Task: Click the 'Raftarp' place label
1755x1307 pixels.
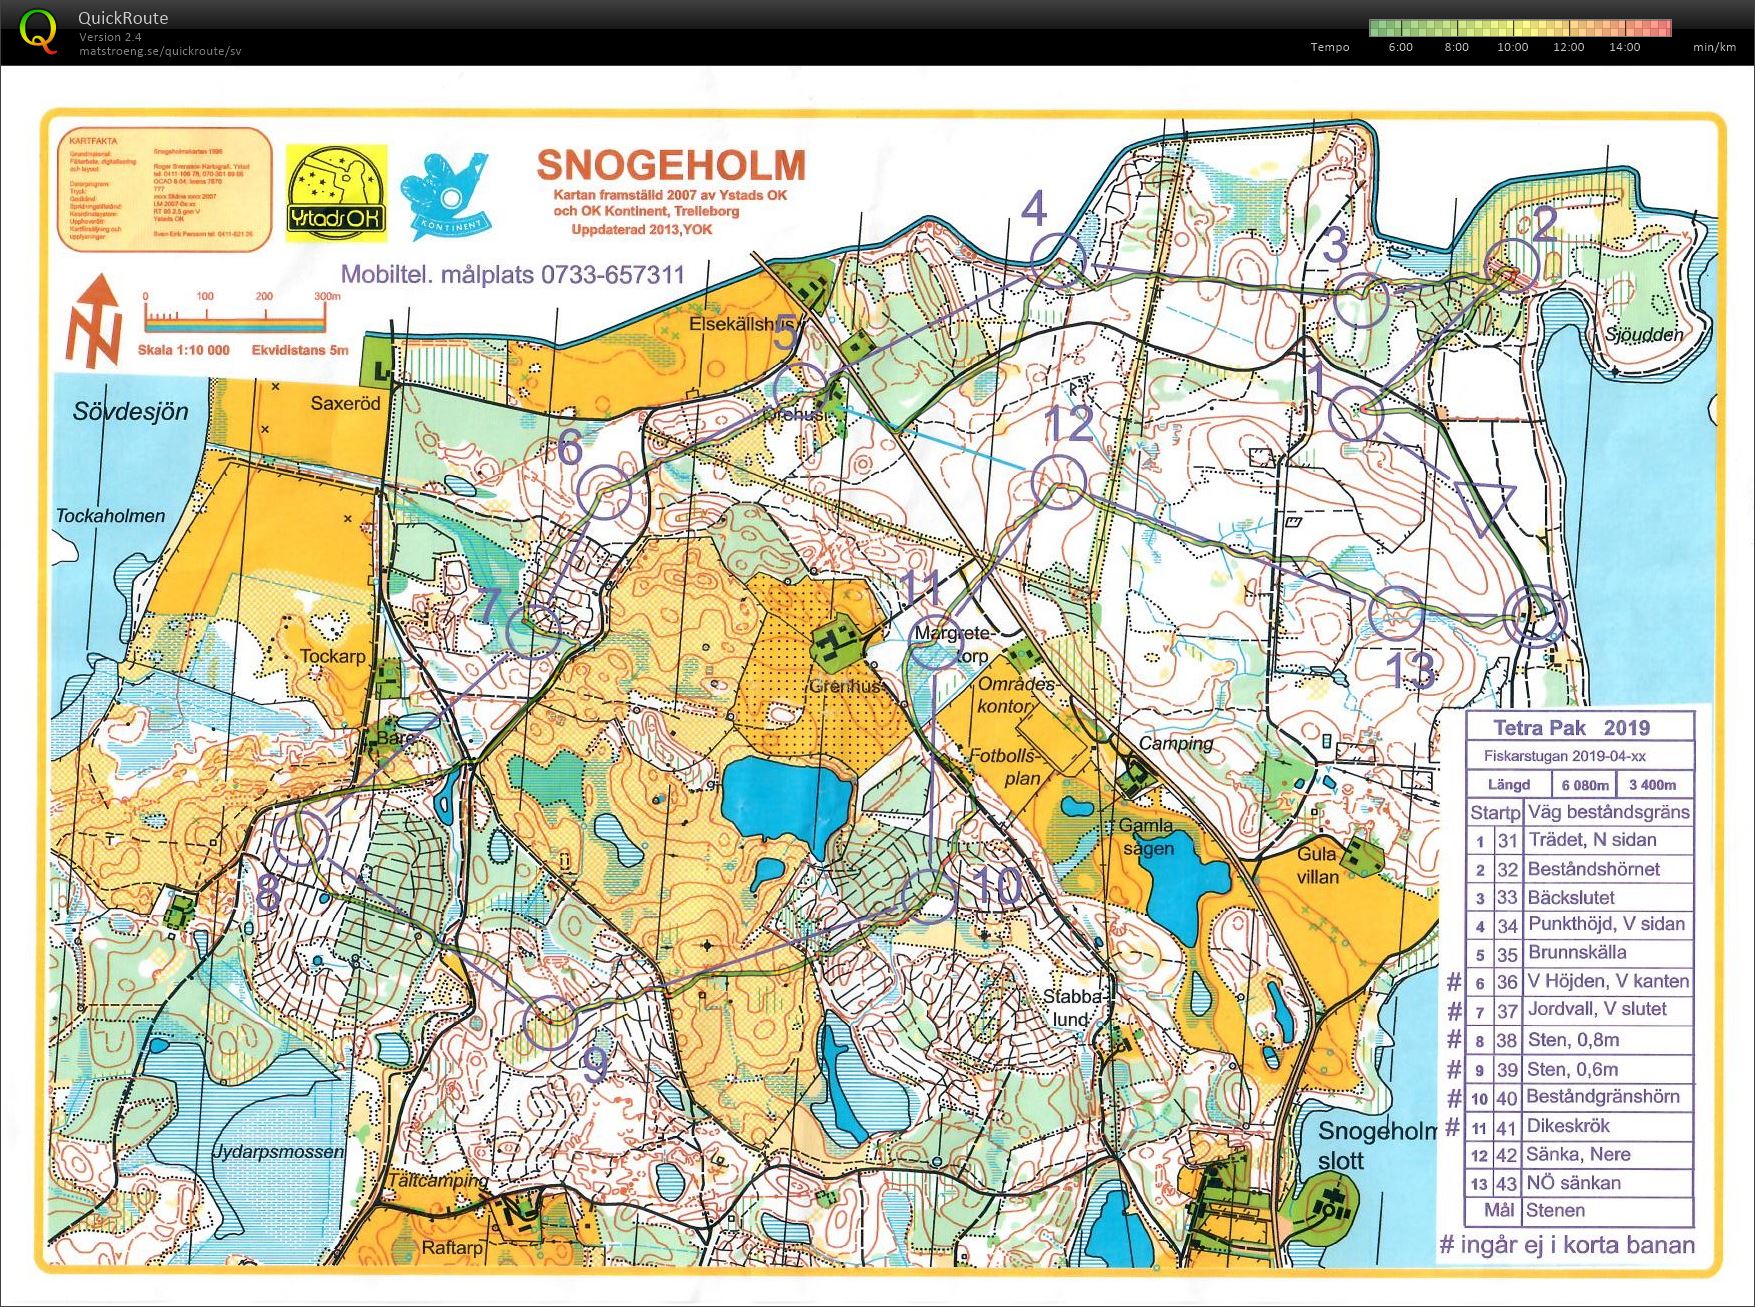Action: pos(452,1247)
